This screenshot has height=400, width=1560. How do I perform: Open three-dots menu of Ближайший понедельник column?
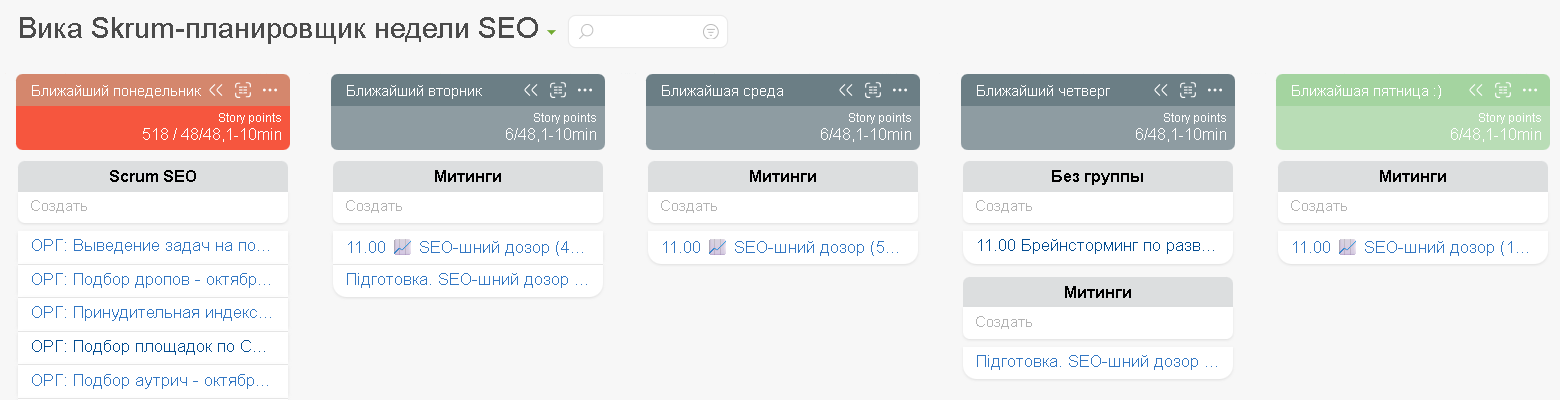[270, 90]
